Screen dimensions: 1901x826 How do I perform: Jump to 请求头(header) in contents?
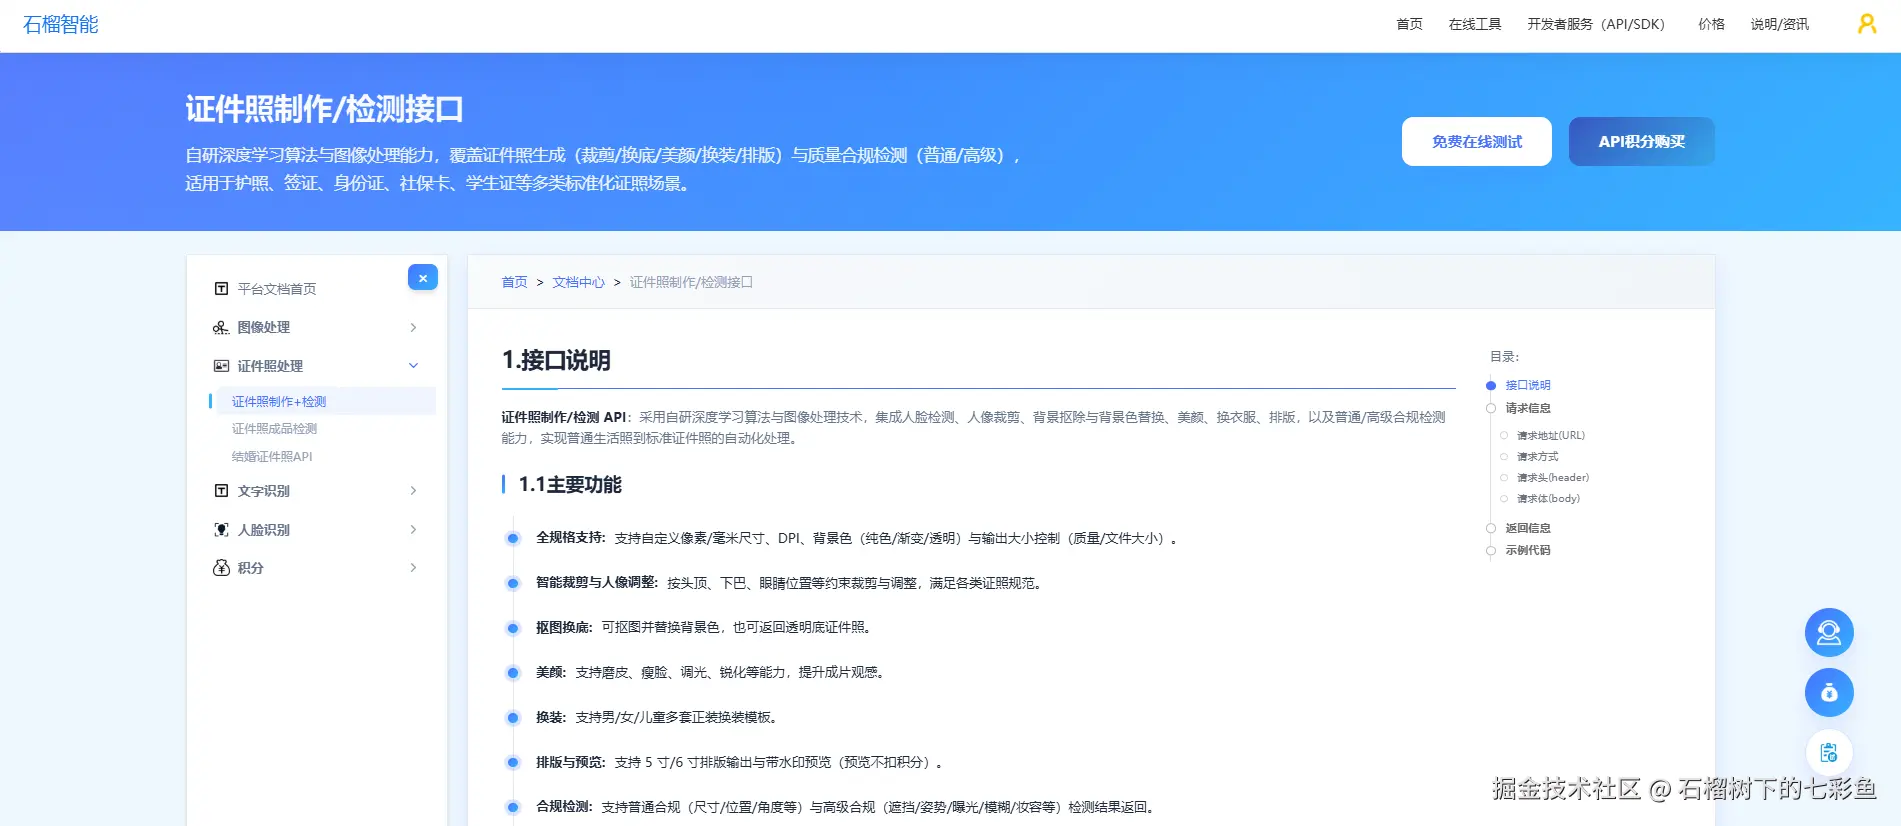tap(1552, 477)
